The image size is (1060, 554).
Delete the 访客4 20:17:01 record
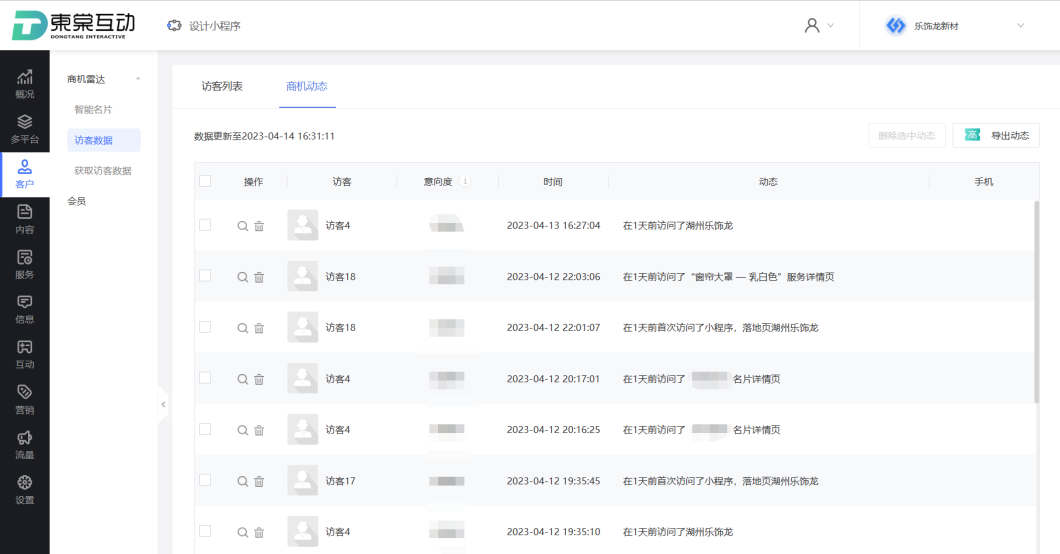pyautogui.click(x=259, y=379)
